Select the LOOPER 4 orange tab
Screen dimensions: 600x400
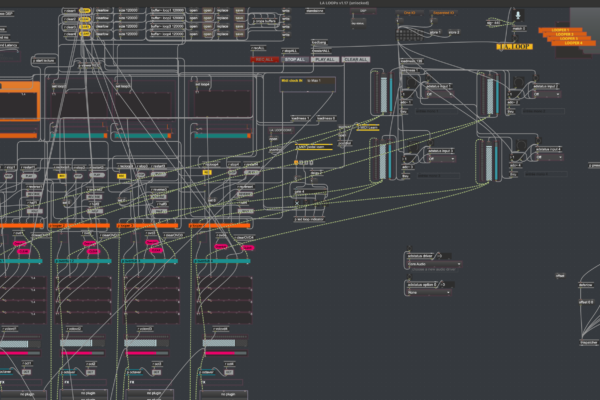[573, 44]
